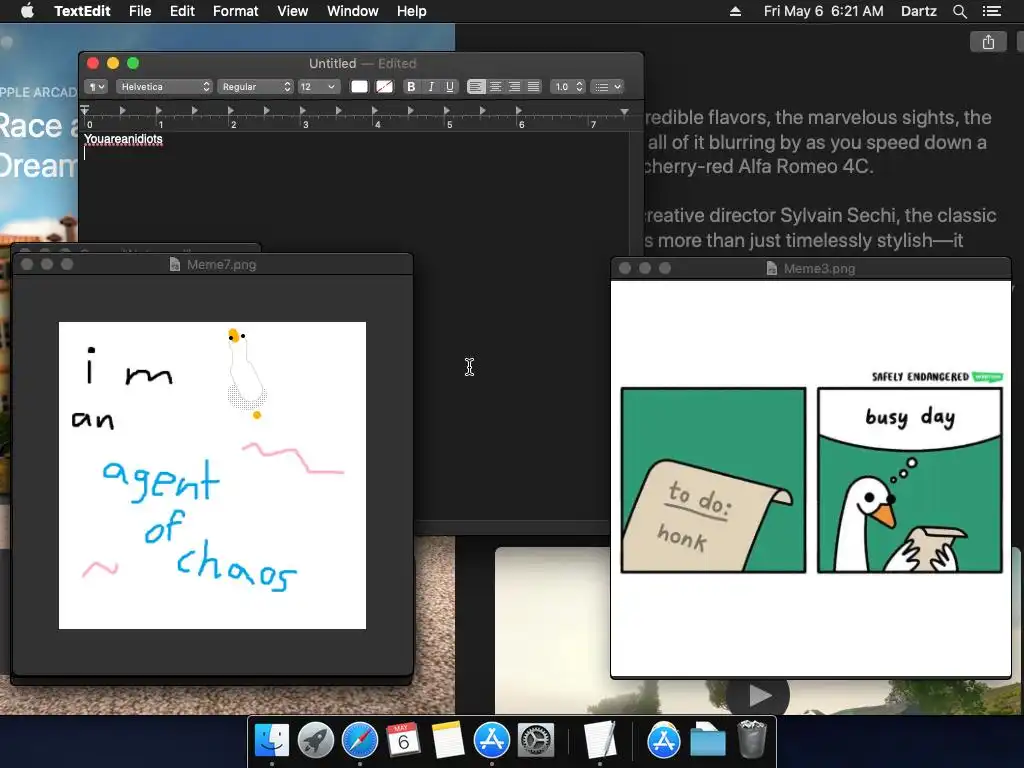This screenshot has width=1024, height=768.
Task: Click the Dartz user name
Action: point(919,11)
